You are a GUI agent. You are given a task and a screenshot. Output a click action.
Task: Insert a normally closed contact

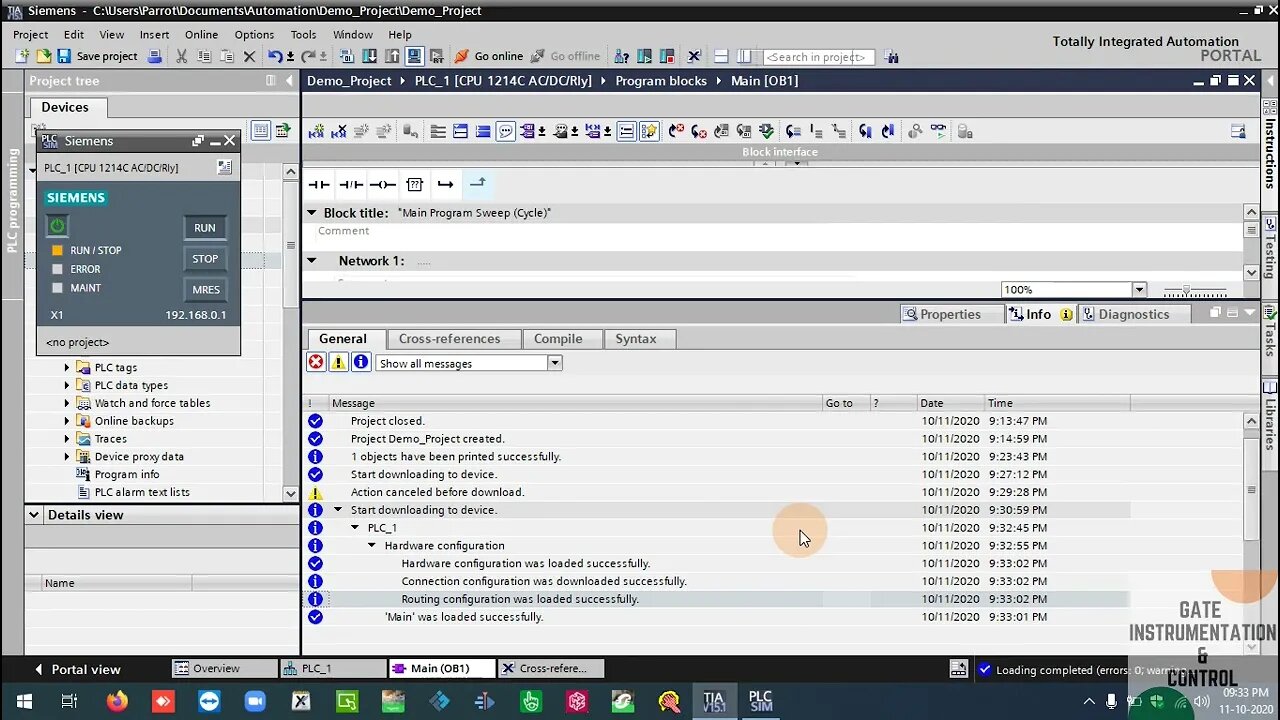[351, 184]
